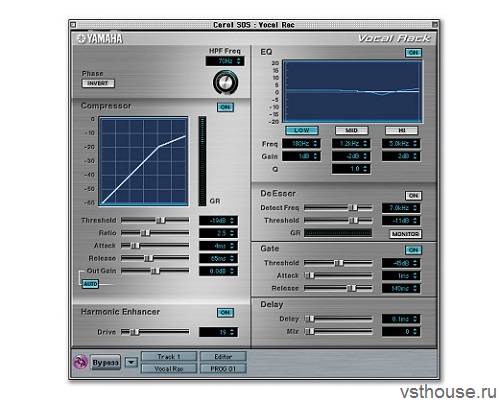The height and width of the screenshot is (403, 500).
Task: Toggle the Compressor ON switch
Action: (x=226, y=107)
